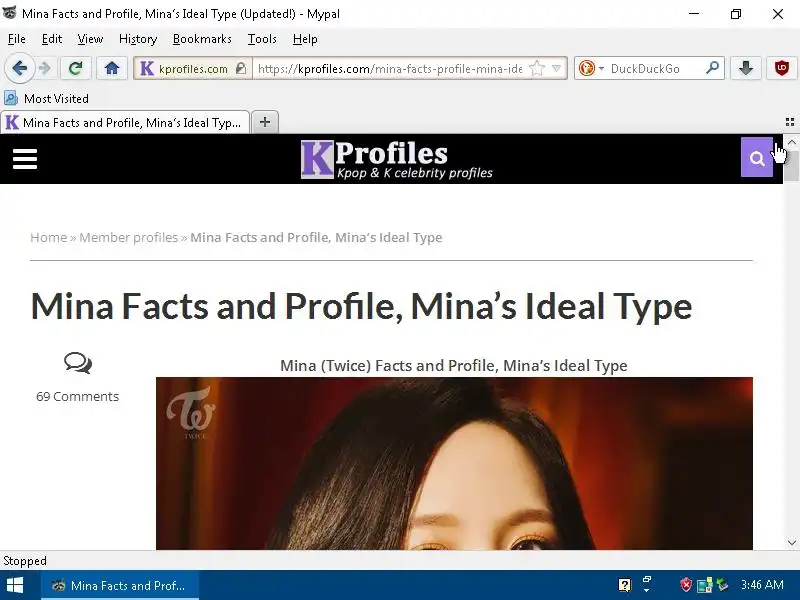This screenshot has height=600, width=800.
Task: Open a new tab with plus button
Action: click(265, 122)
